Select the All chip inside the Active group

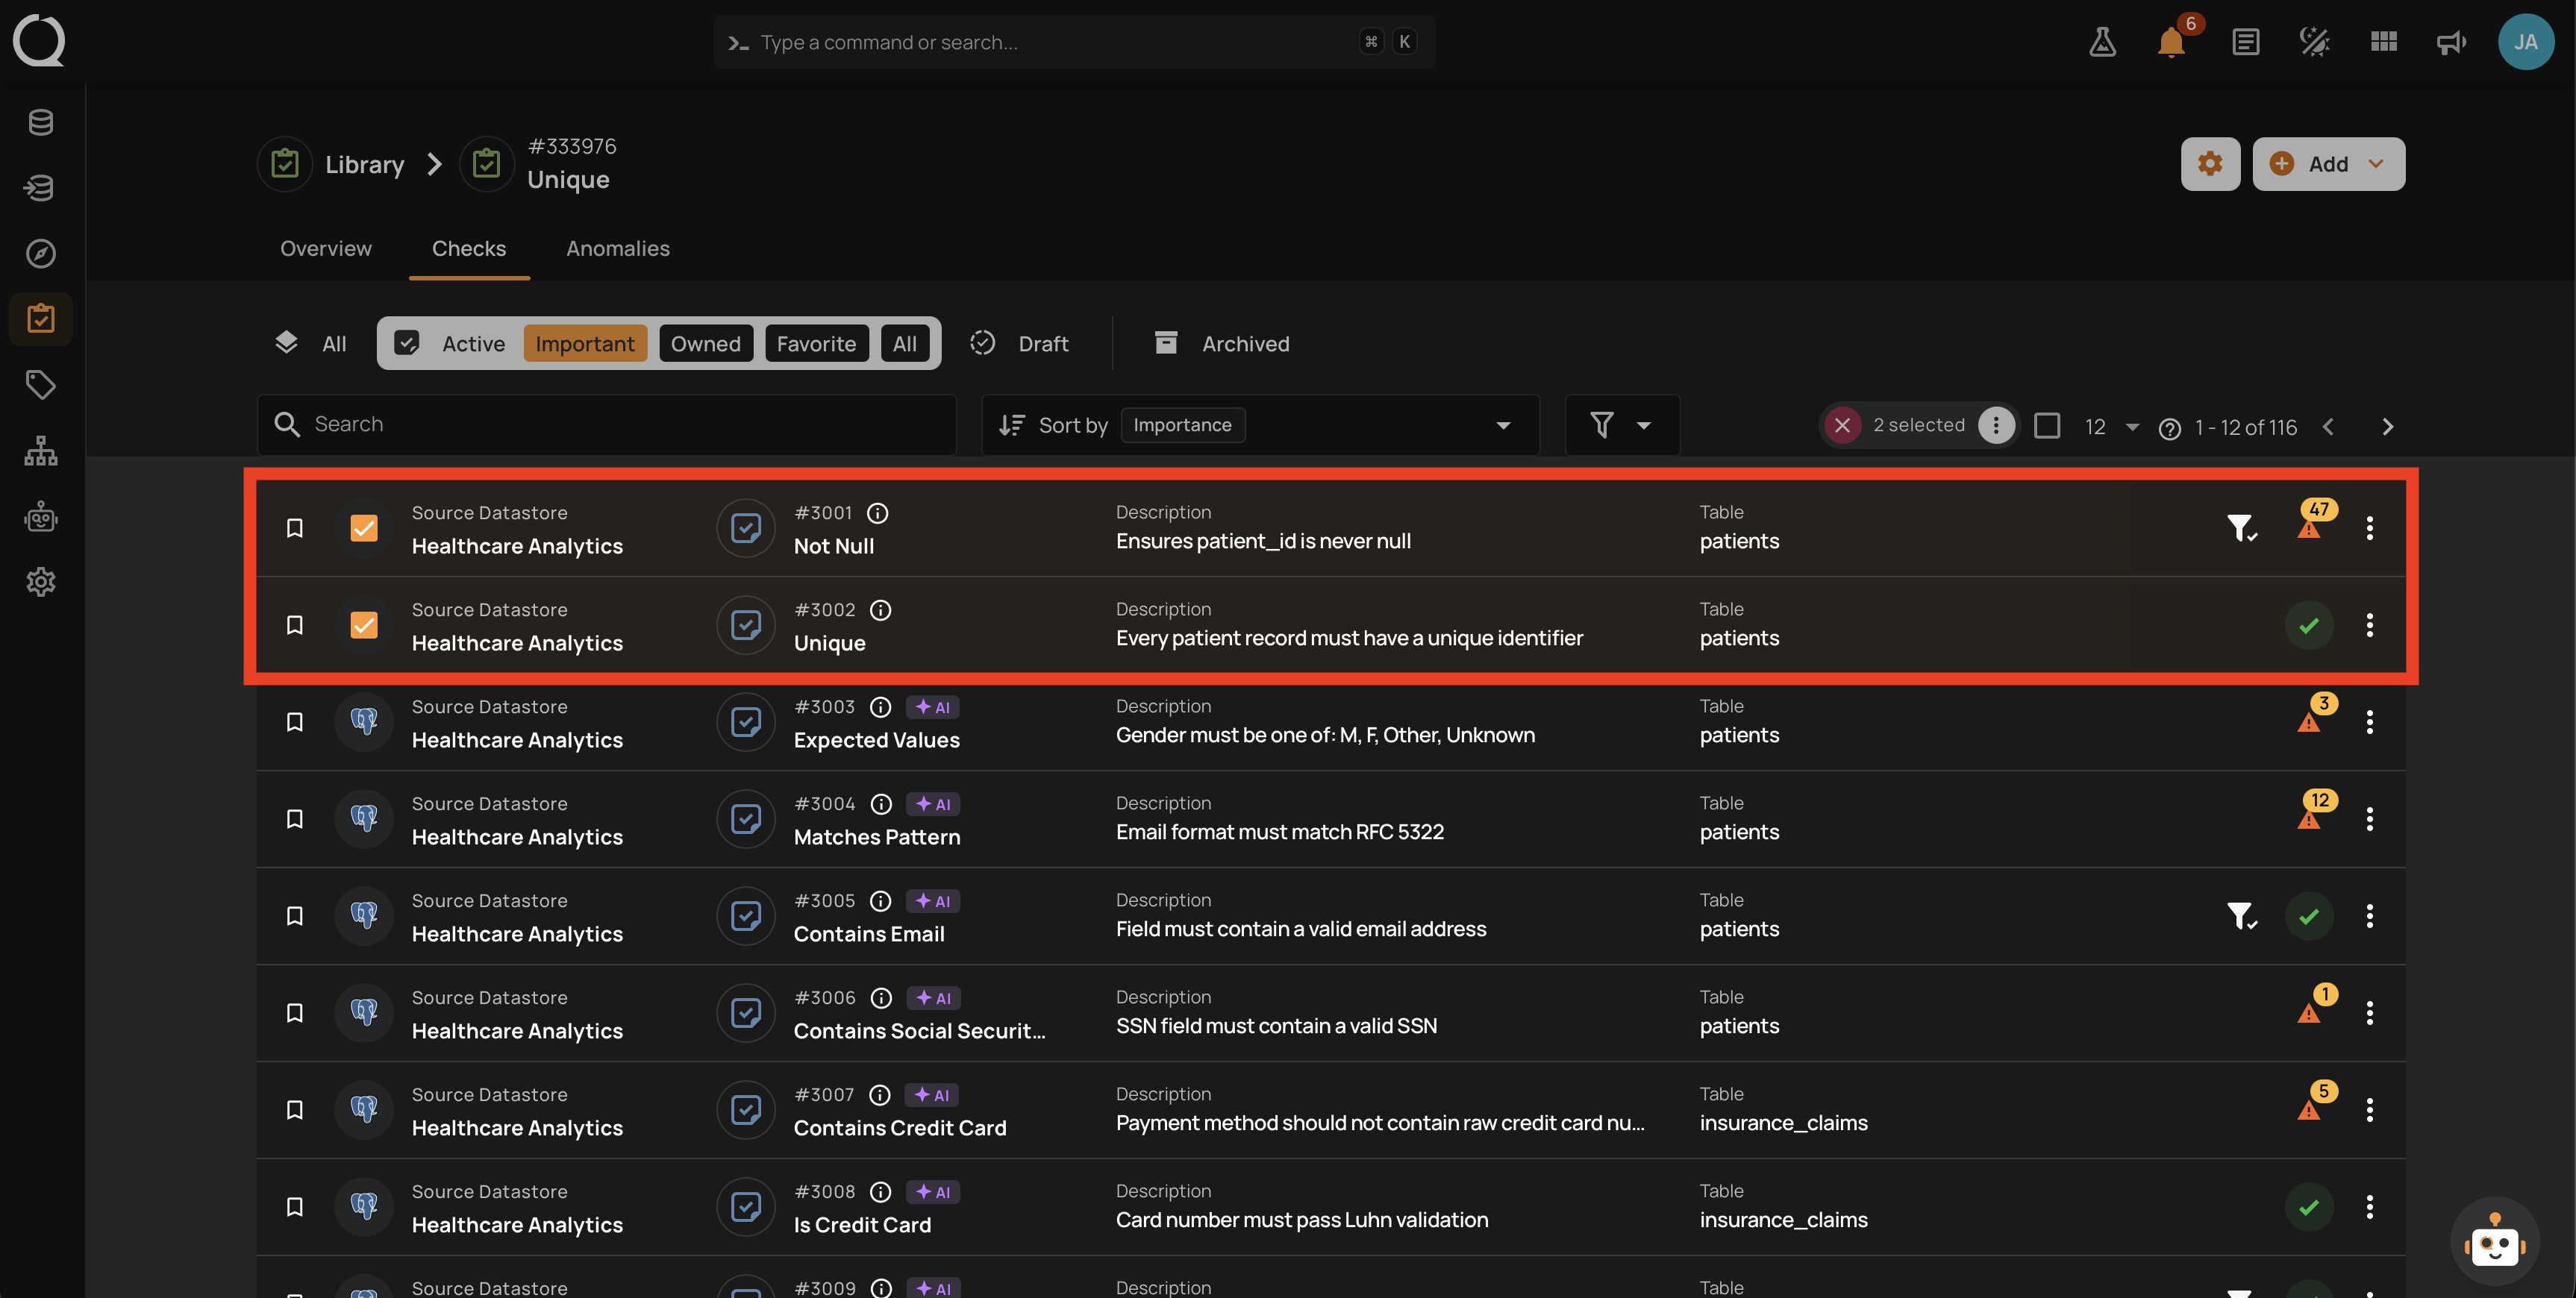[x=904, y=344]
